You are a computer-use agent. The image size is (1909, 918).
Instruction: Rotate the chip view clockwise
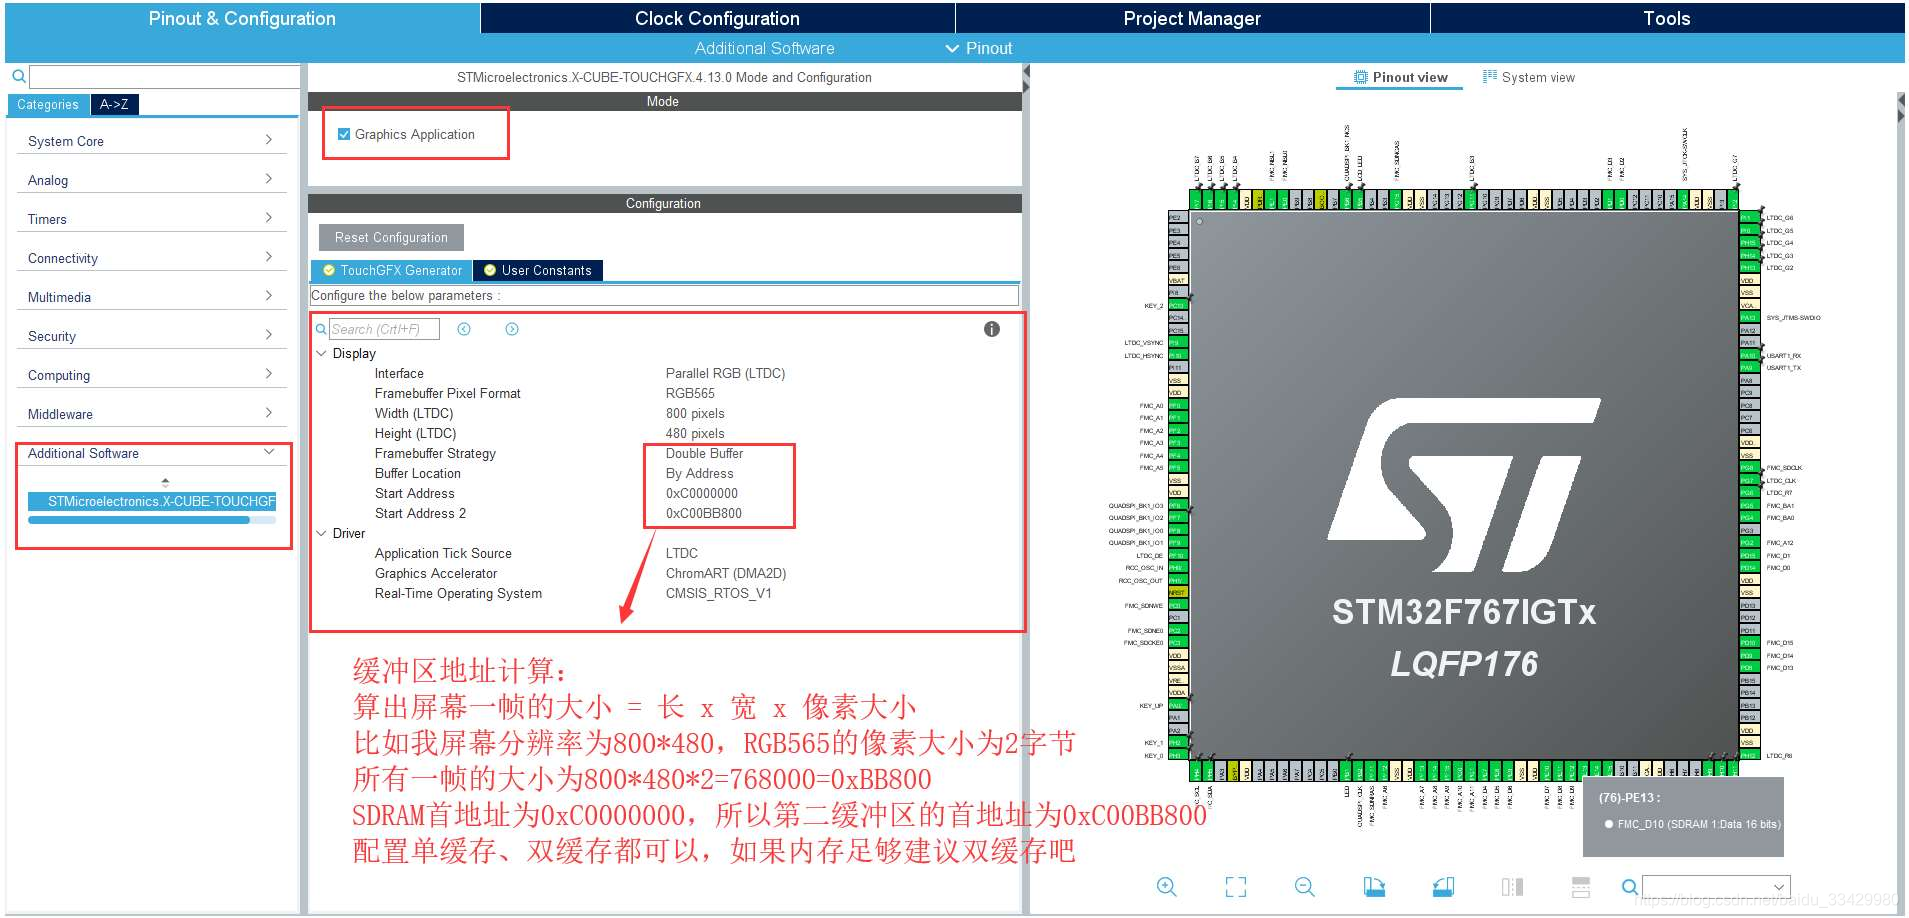1374,887
